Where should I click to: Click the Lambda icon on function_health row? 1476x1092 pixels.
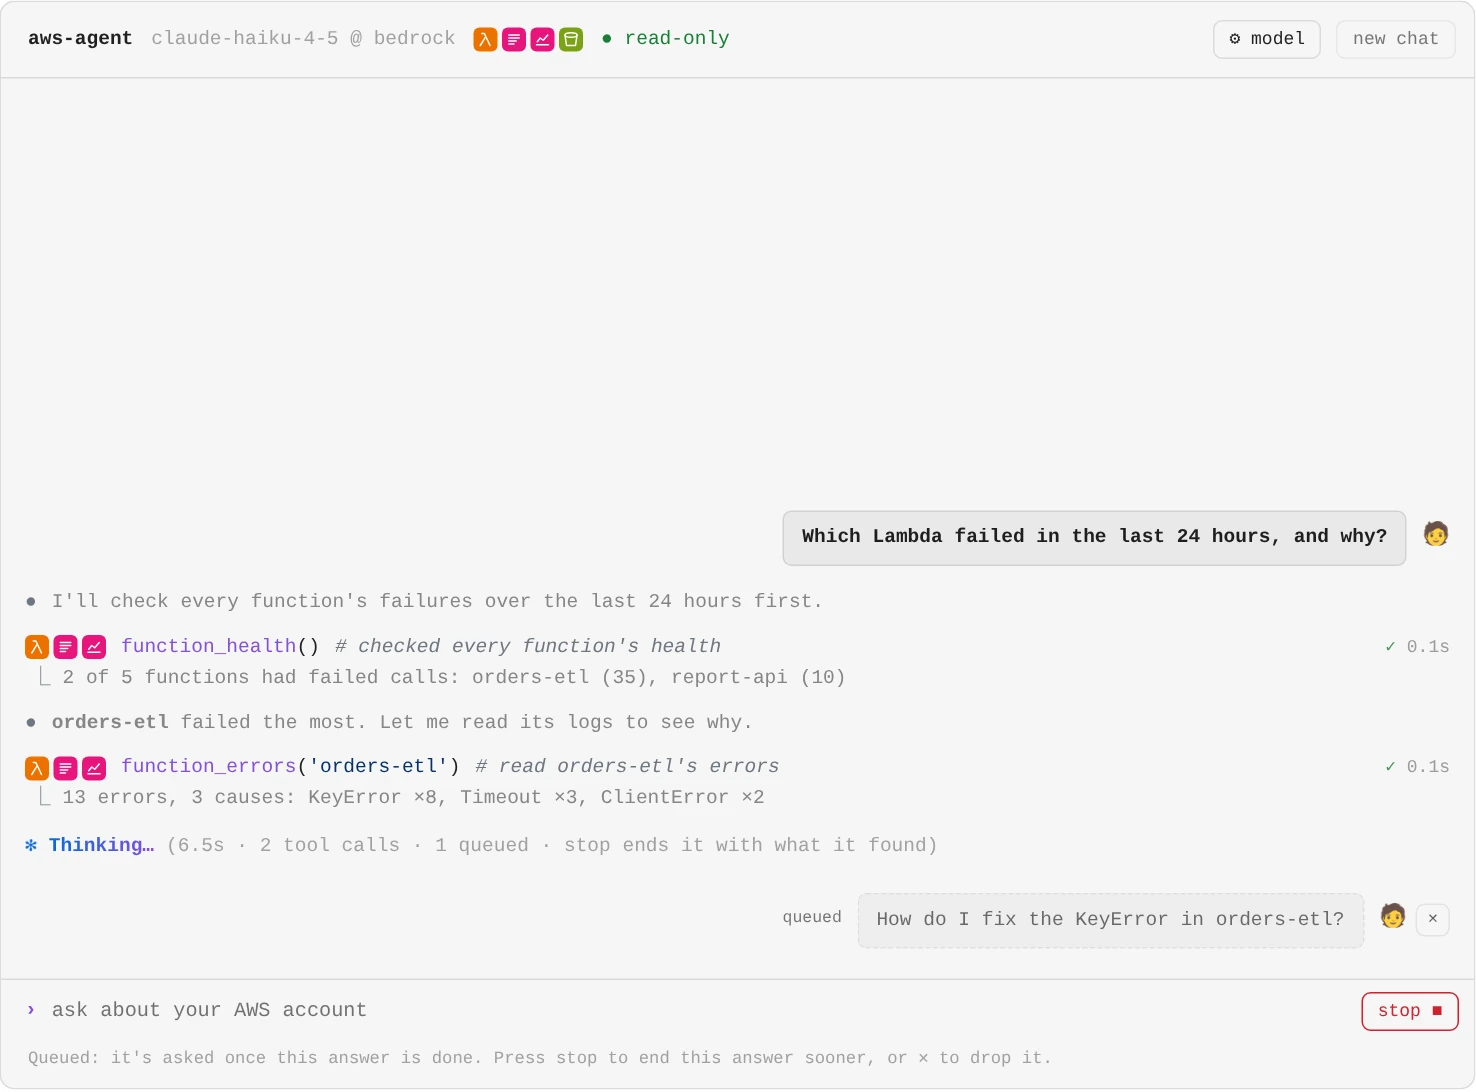[x=37, y=647]
